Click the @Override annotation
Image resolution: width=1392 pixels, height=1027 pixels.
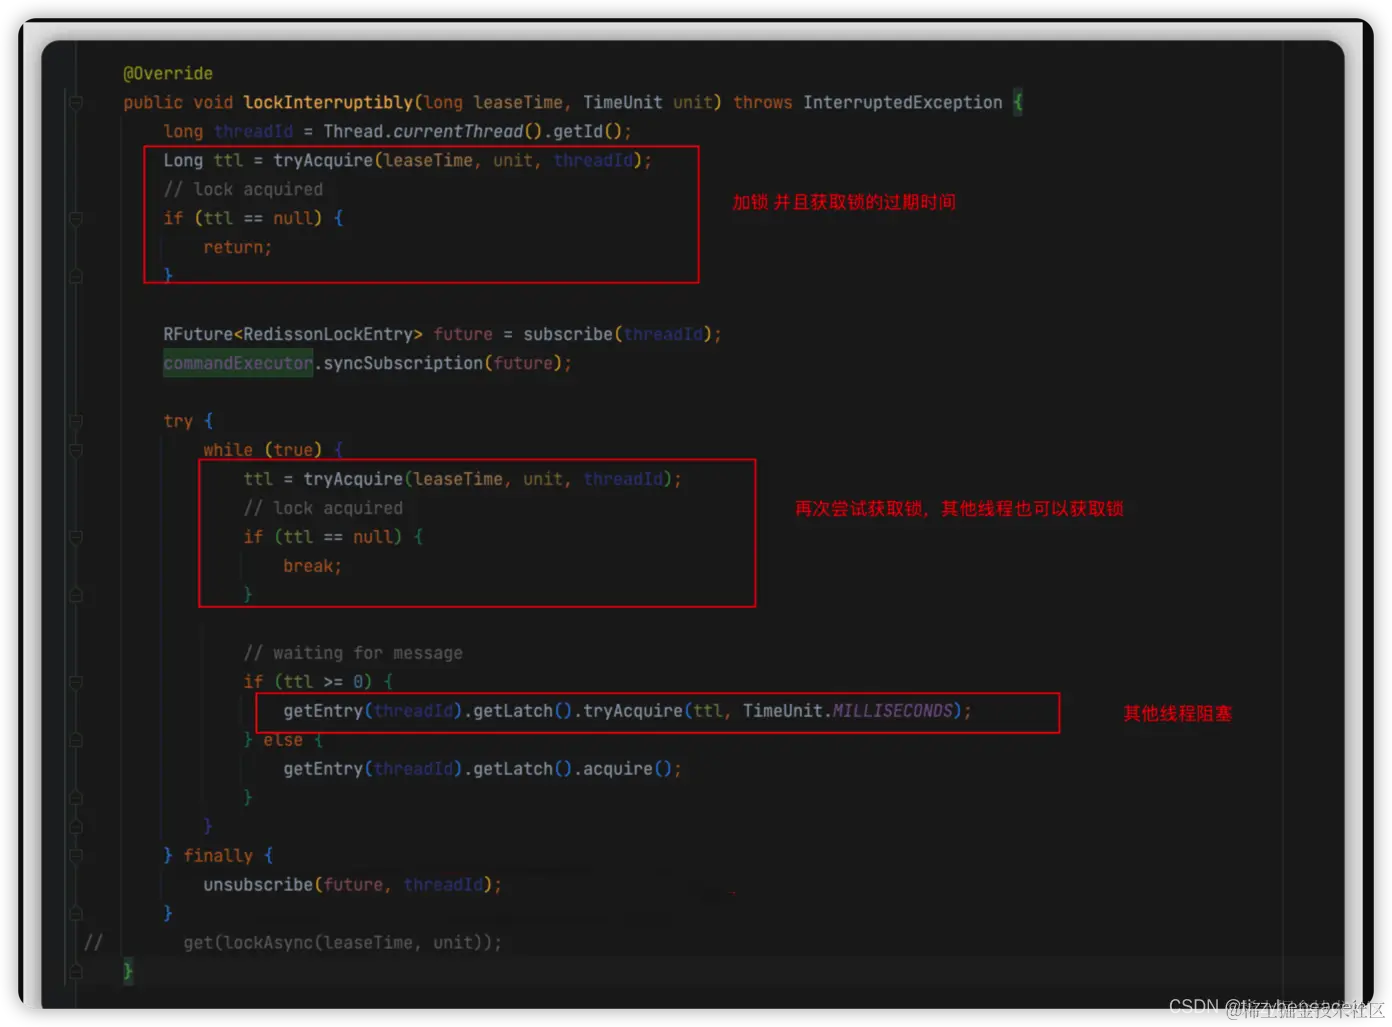168,73
